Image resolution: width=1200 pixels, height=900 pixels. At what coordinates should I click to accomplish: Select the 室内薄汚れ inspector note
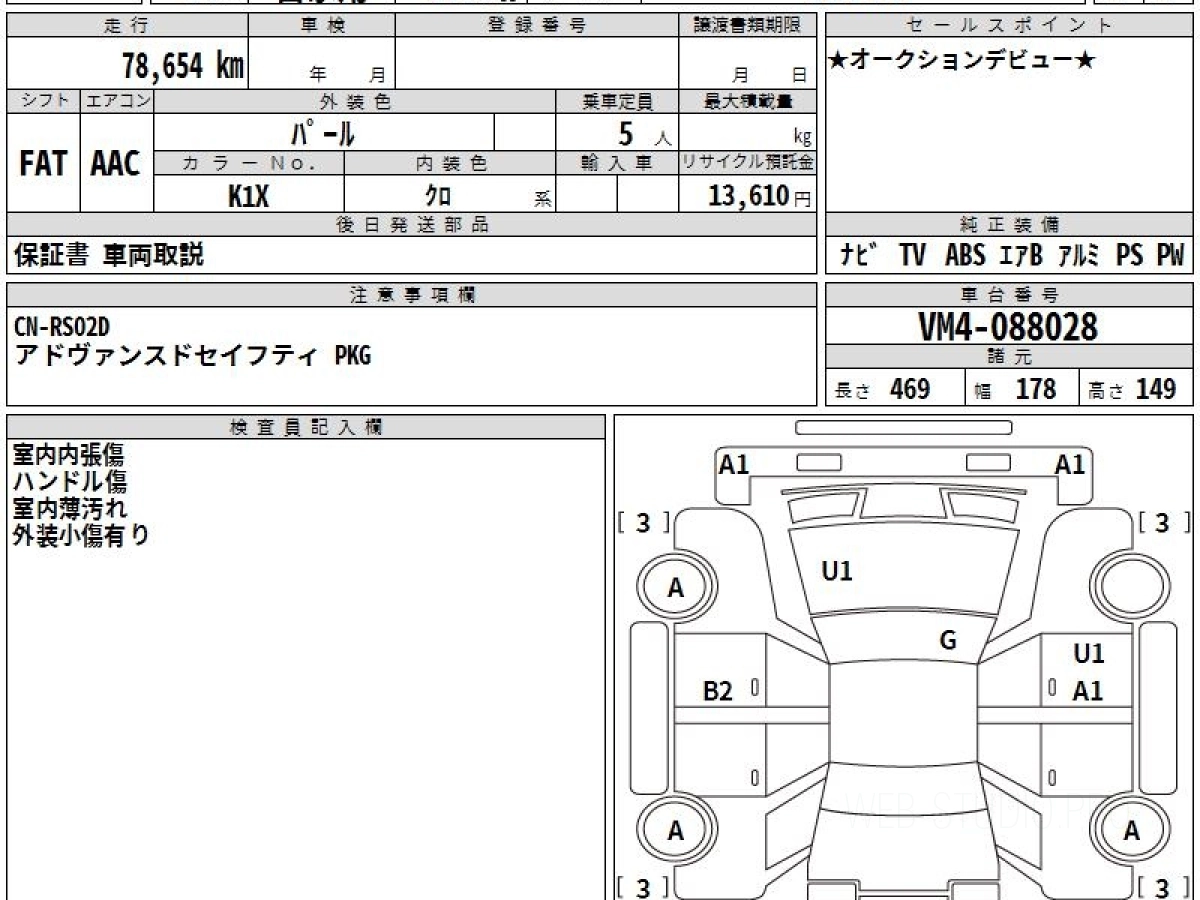69,508
